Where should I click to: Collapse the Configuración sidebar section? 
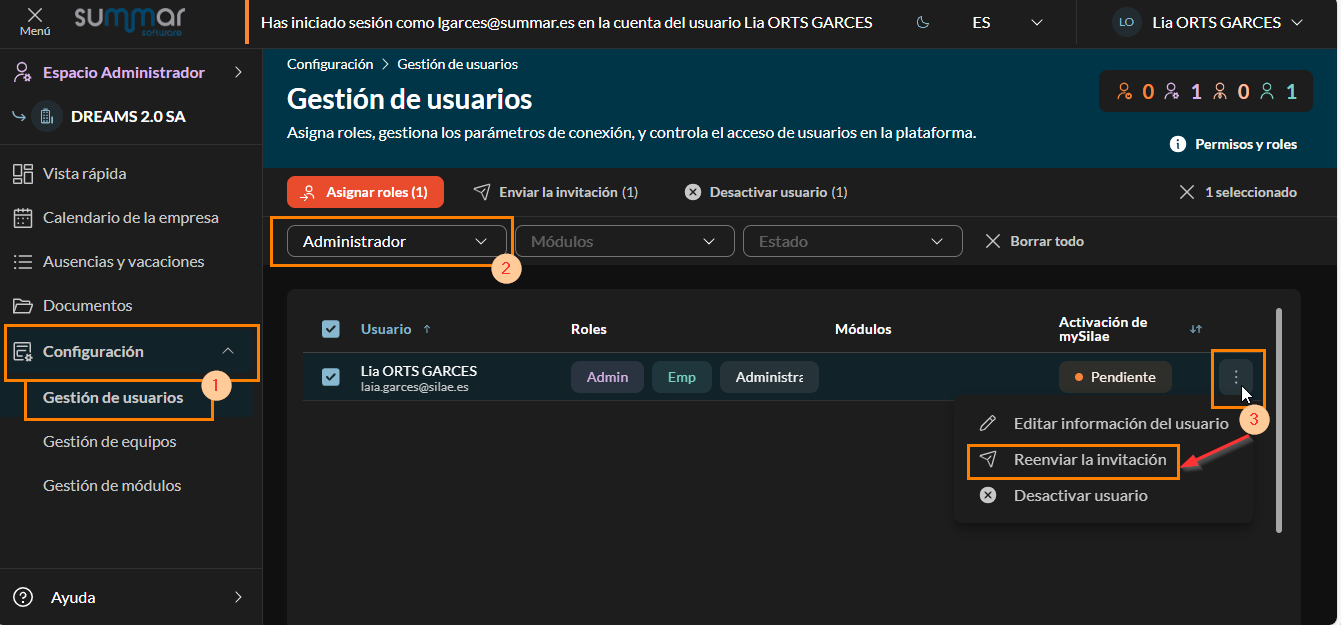(x=228, y=351)
